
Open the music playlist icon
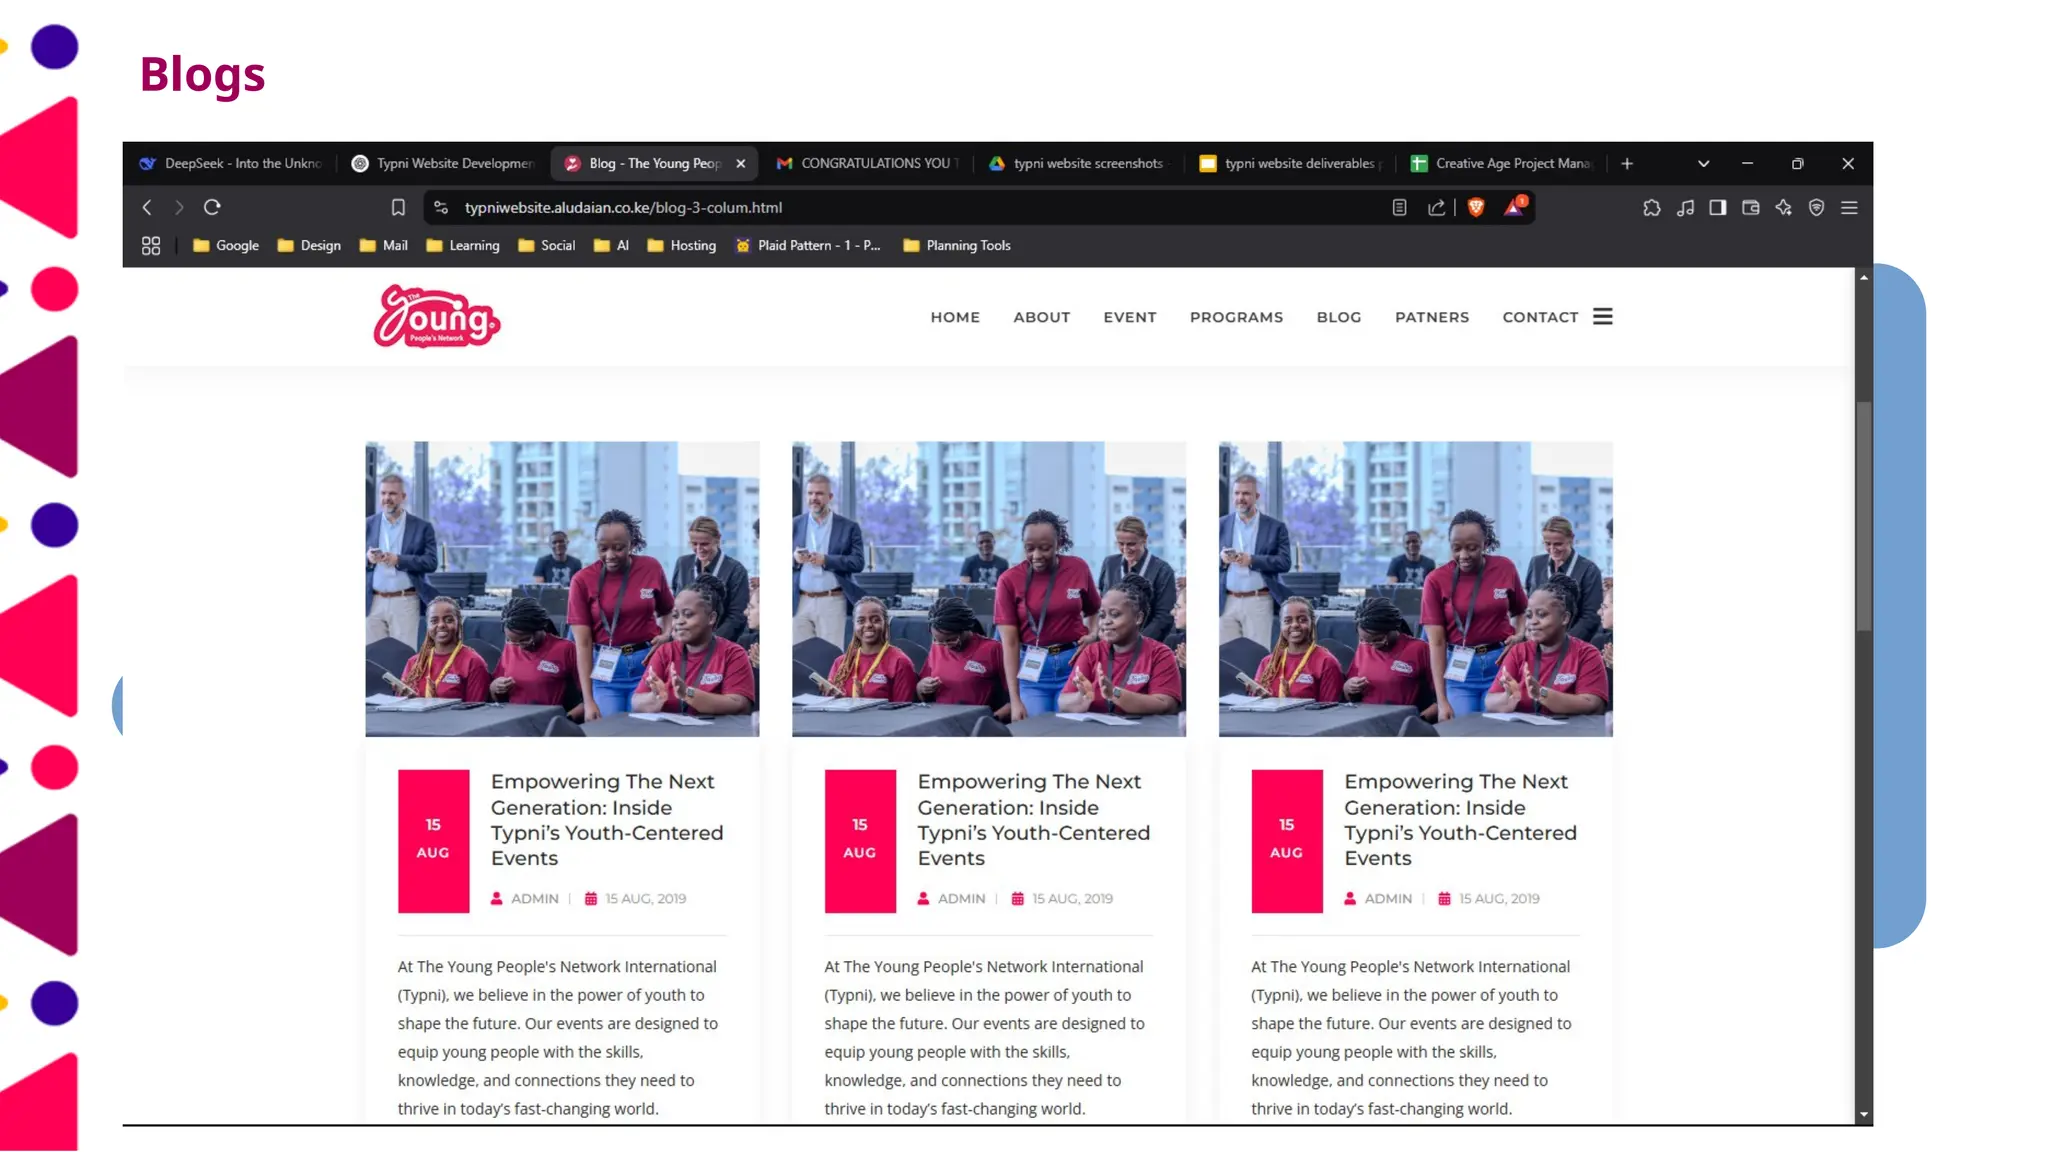click(1685, 207)
